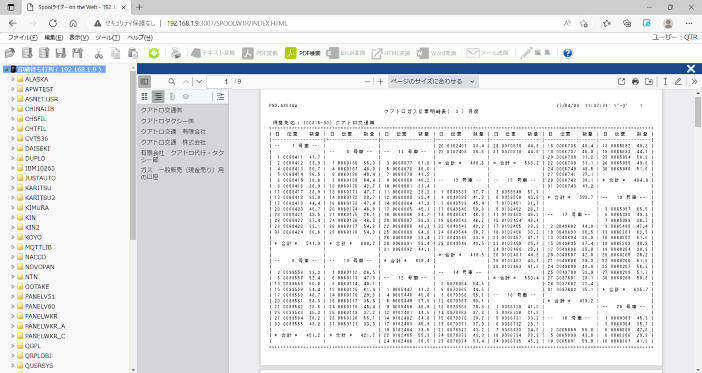The width and height of the screenshot is (702, 373).
Task: Open the ページのサイズに合わせる zoom dropdown
Action: click(433, 81)
